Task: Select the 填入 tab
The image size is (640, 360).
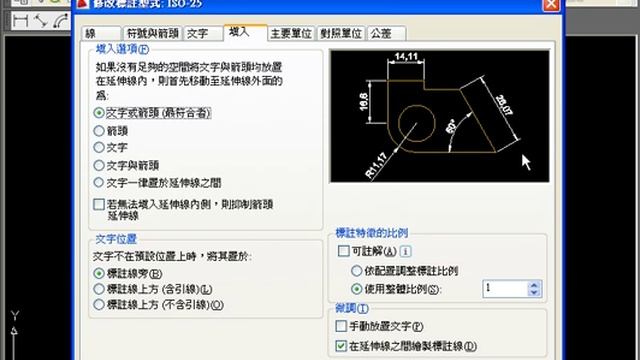Action: (245, 33)
